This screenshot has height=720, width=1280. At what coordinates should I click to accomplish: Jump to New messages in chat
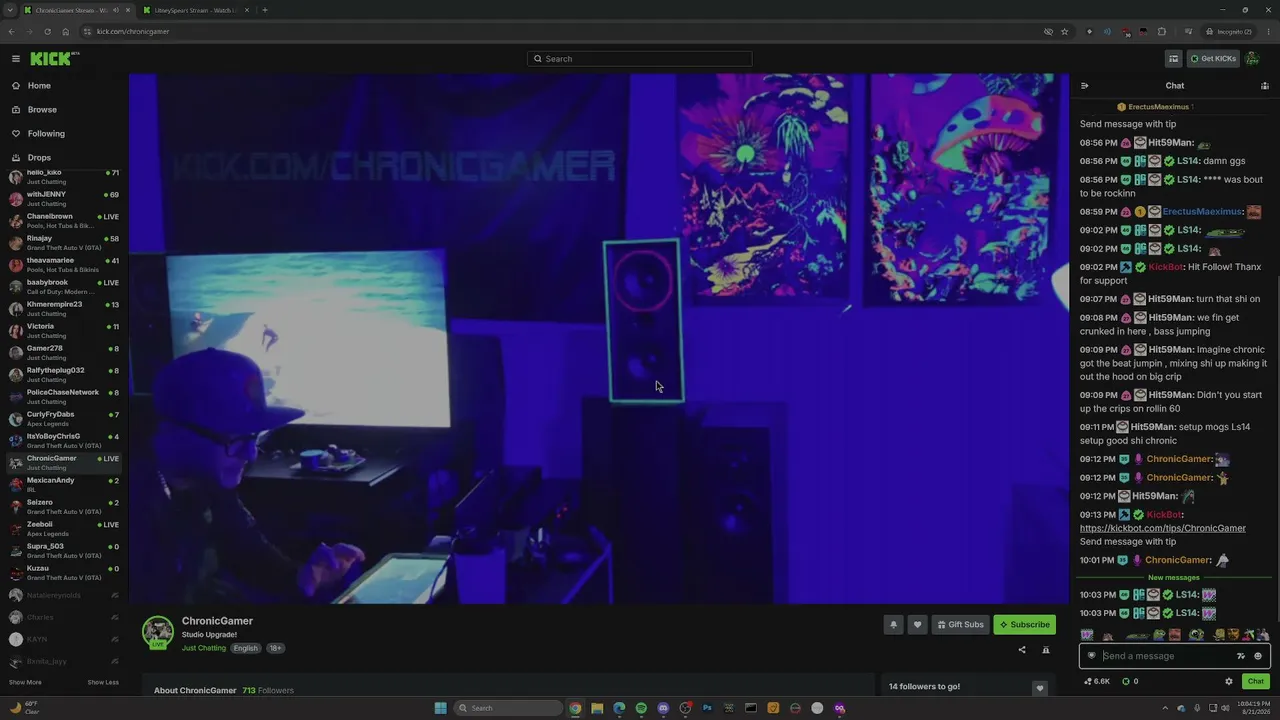[x=1174, y=578]
